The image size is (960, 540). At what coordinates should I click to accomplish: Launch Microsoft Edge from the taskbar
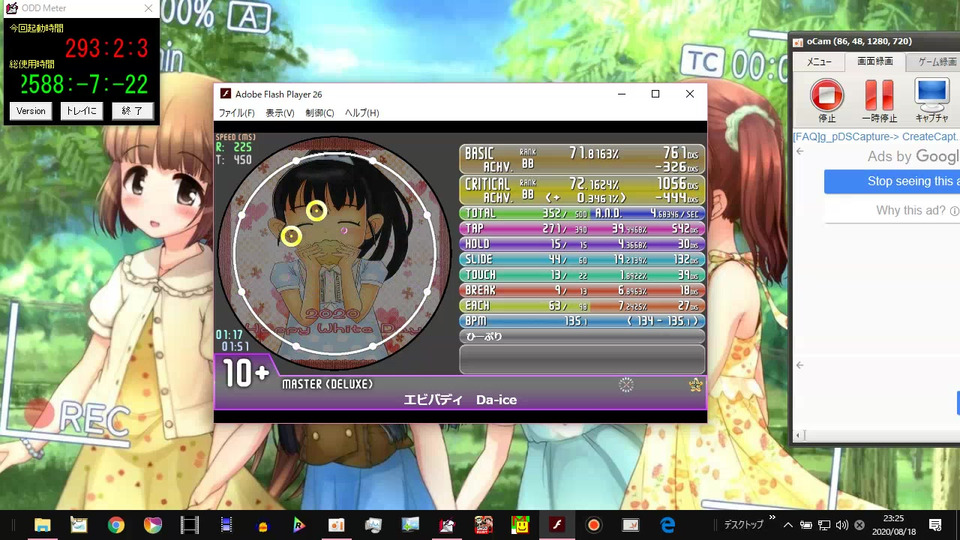(x=667, y=525)
